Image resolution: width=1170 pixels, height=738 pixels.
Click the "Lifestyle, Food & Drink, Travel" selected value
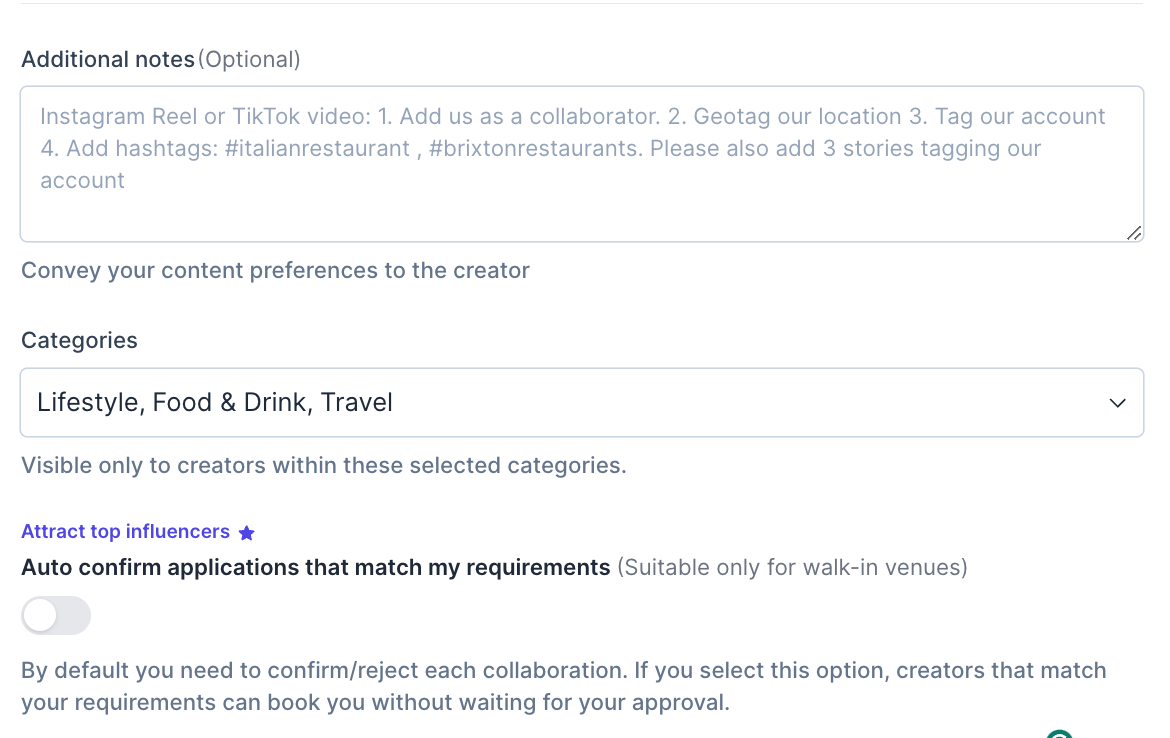[x=215, y=403]
